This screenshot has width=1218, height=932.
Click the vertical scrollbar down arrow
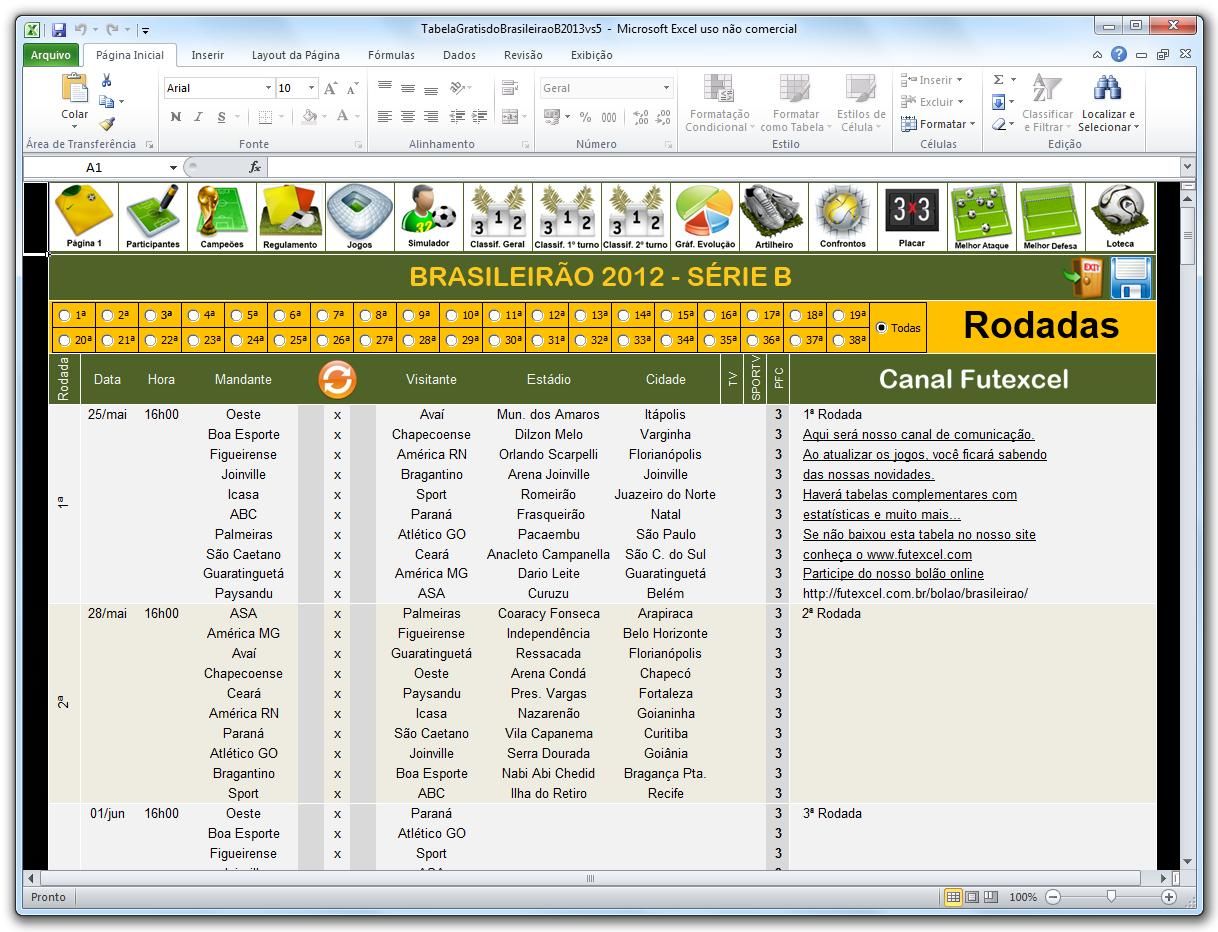(x=1187, y=862)
